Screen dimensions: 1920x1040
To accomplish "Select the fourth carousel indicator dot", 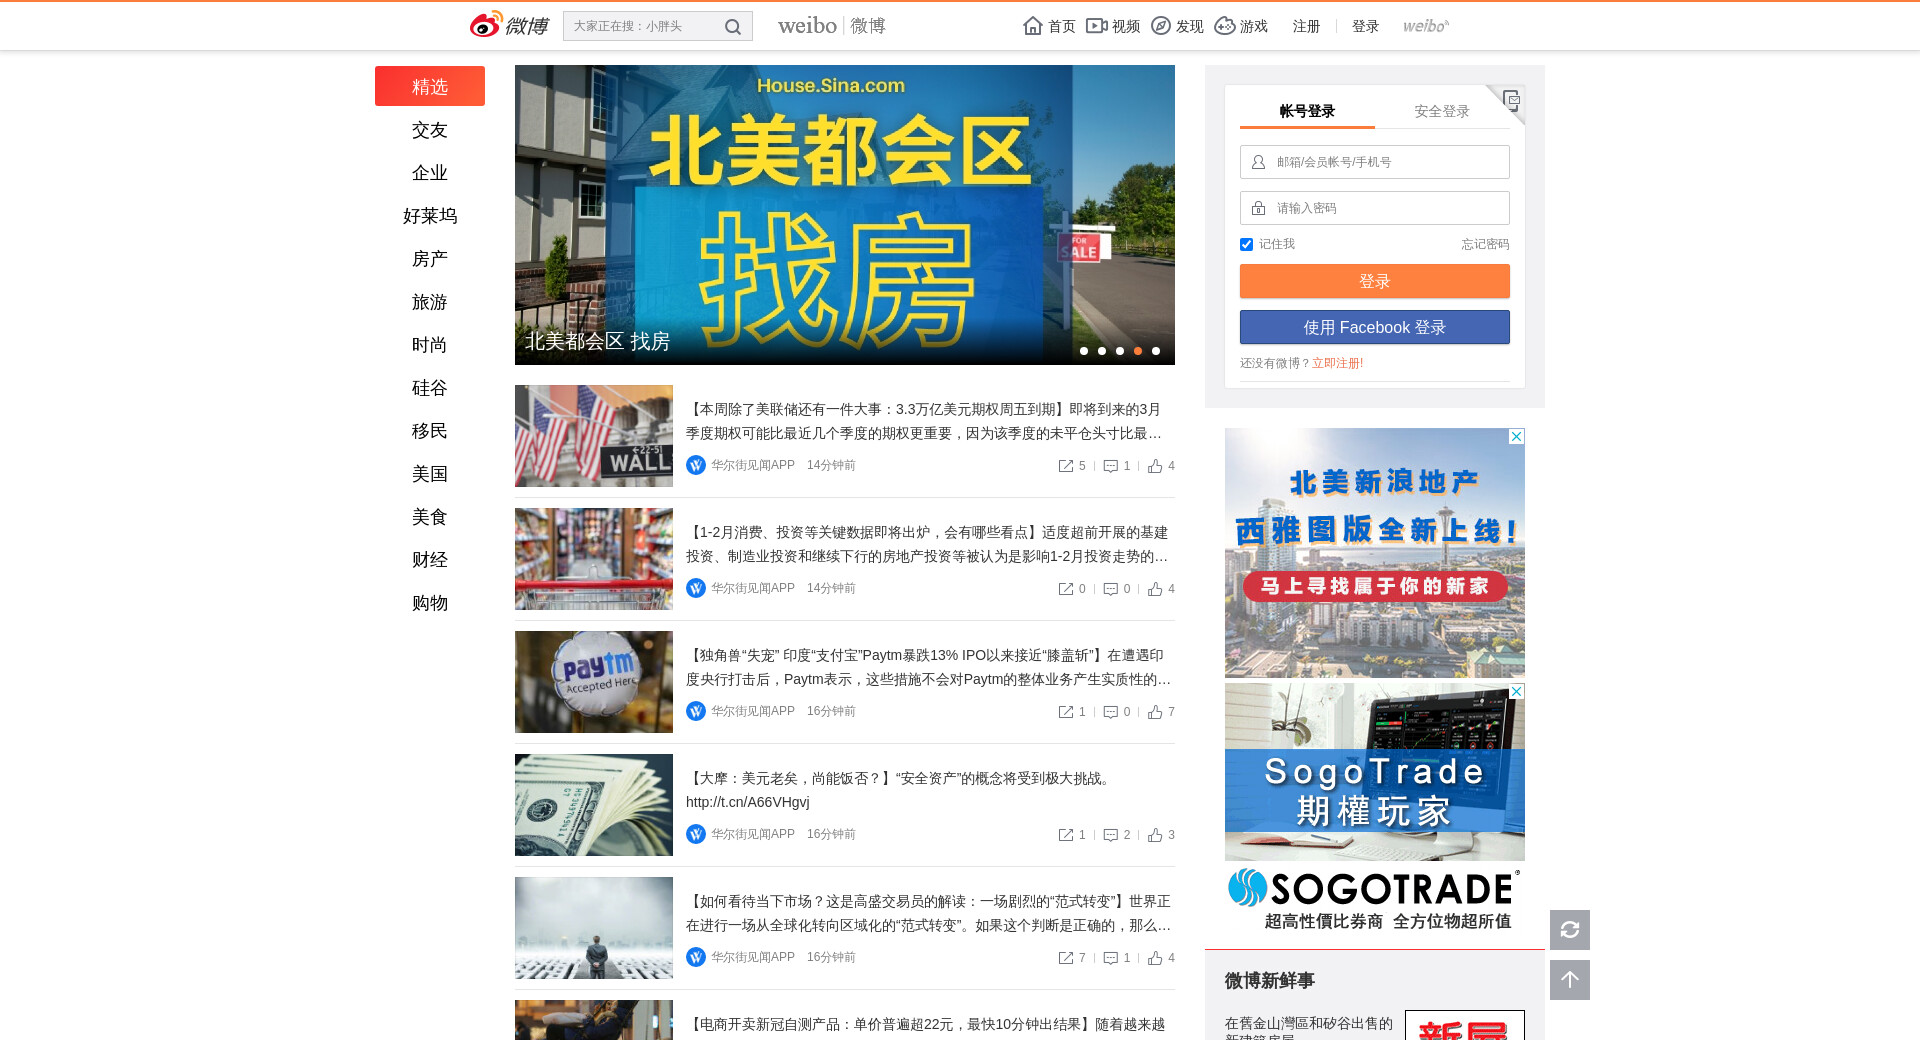I will (1138, 351).
